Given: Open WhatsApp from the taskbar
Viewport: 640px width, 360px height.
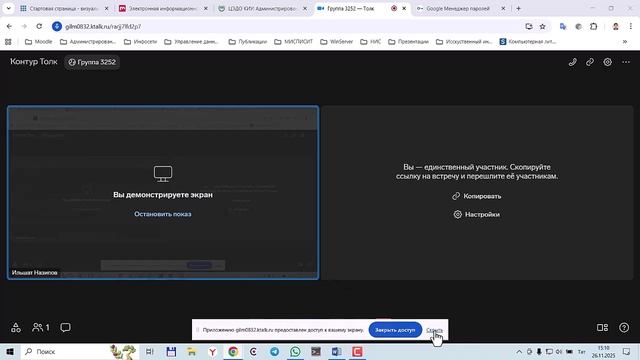Looking at the screenshot, I should [x=295, y=351].
